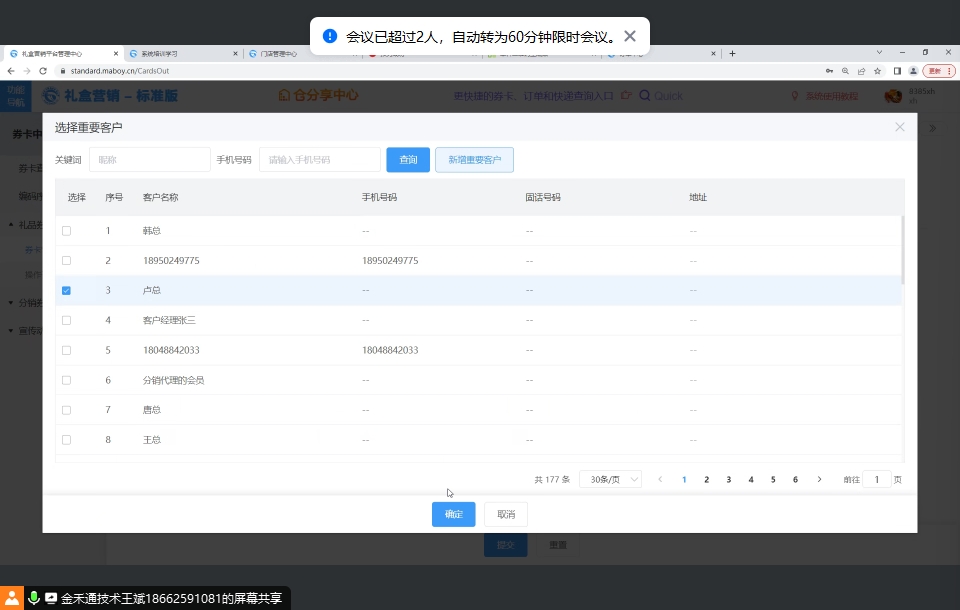
Task: Select the checkbox for 客户经理张三
Action: pos(67,321)
